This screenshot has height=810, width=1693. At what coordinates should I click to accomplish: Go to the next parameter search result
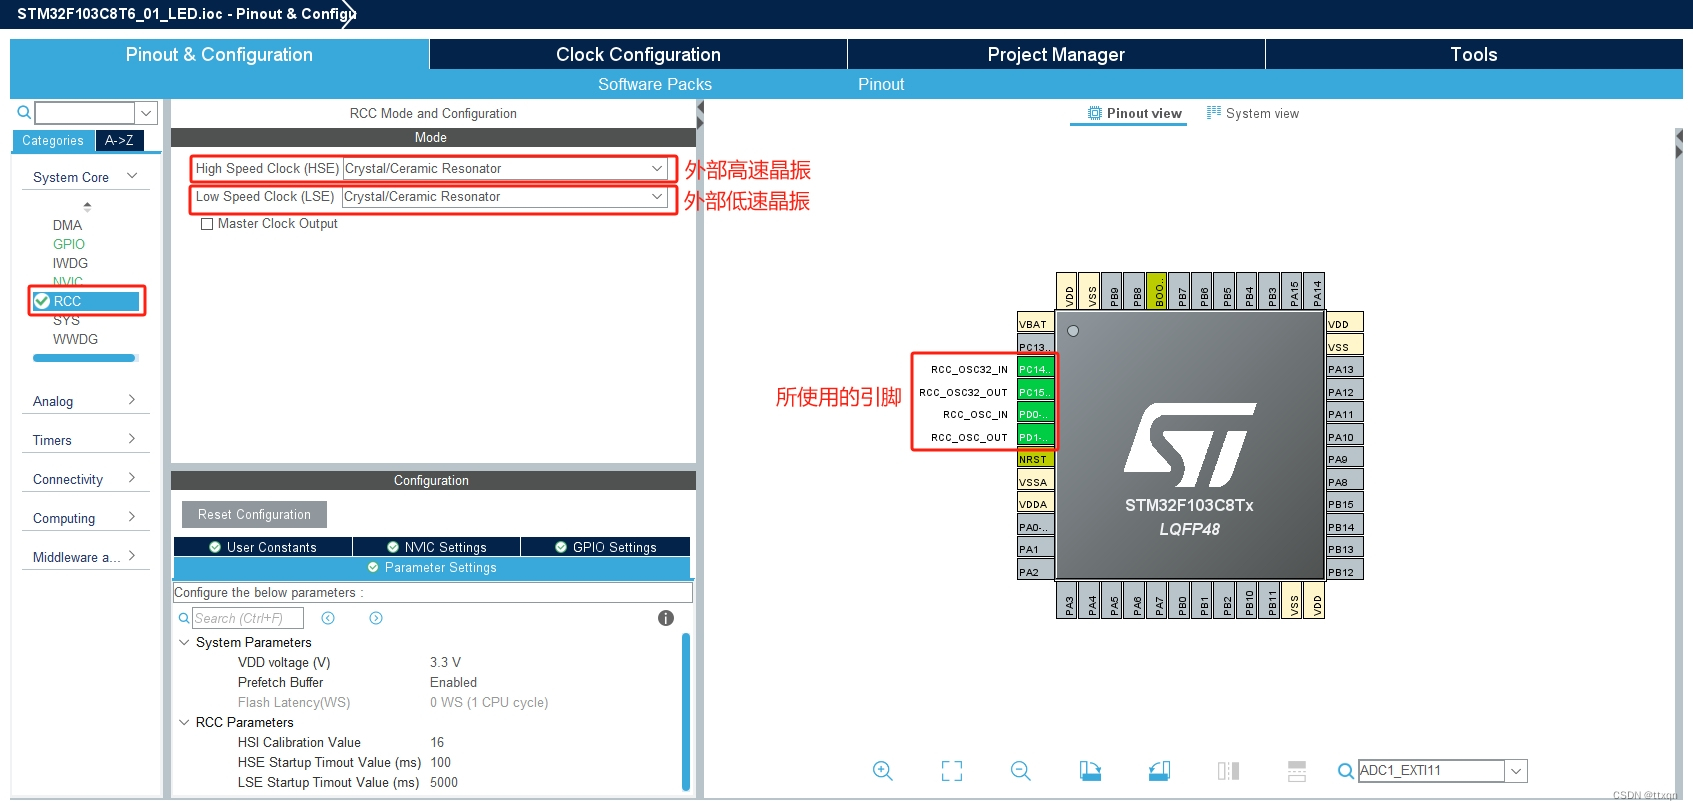pos(376,618)
